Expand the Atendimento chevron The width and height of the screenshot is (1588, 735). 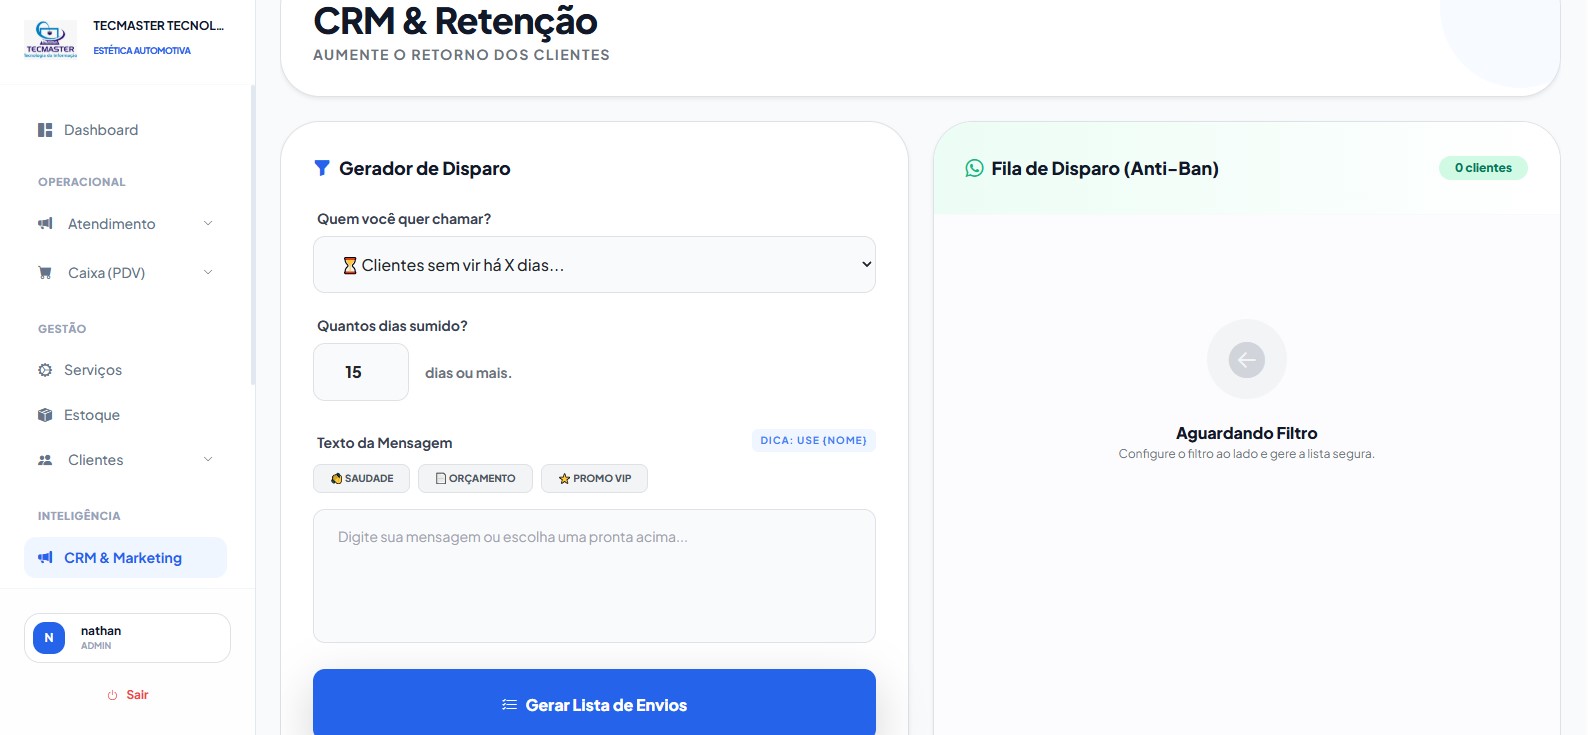(x=208, y=223)
